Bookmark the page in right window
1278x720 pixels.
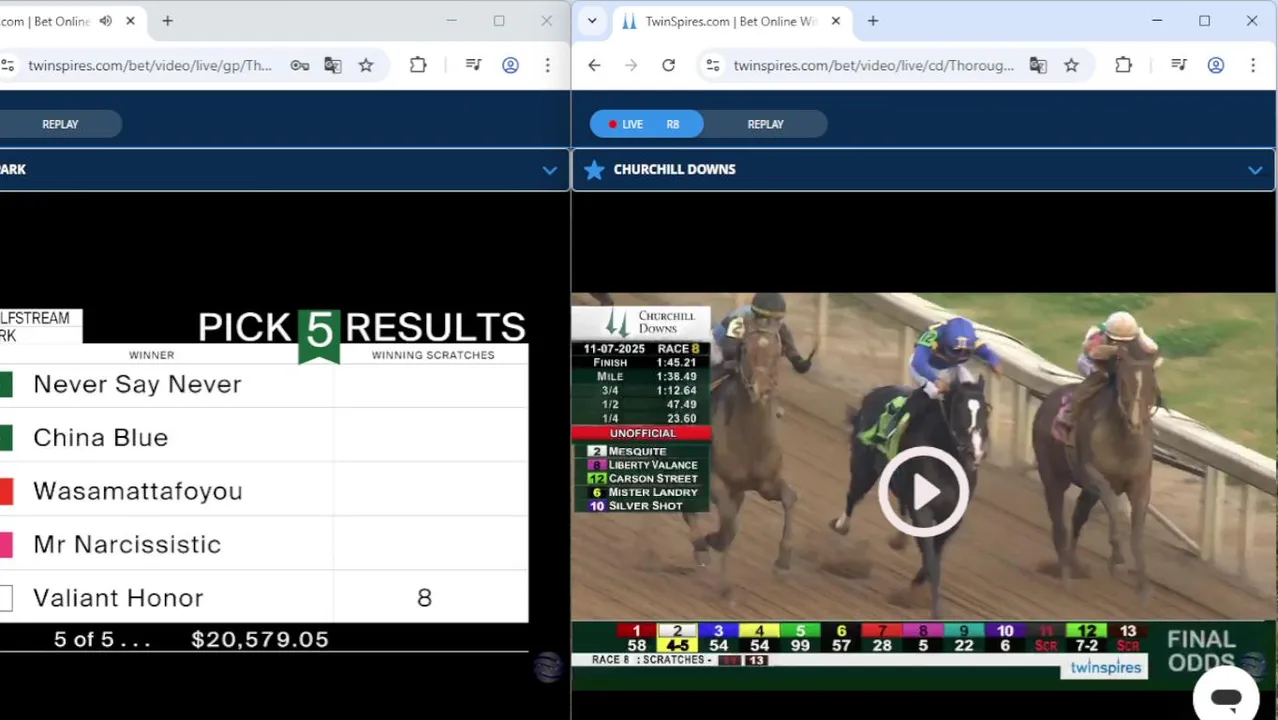tap(1071, 65)
